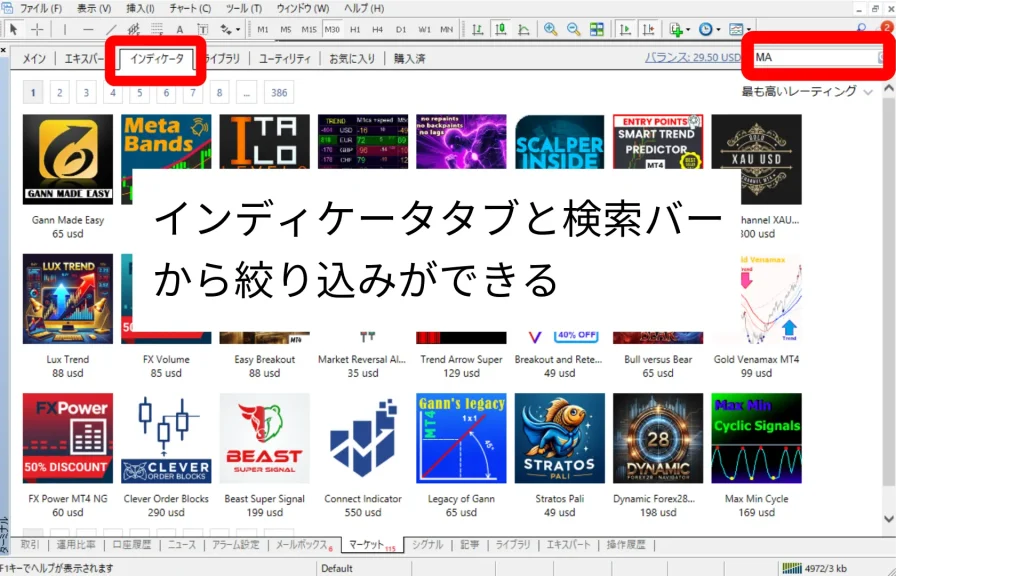This screenshot has width=1024, height=576.
Task: Switch to the メイン market tab
Action: pyautogui.click(x=34, y=59)
